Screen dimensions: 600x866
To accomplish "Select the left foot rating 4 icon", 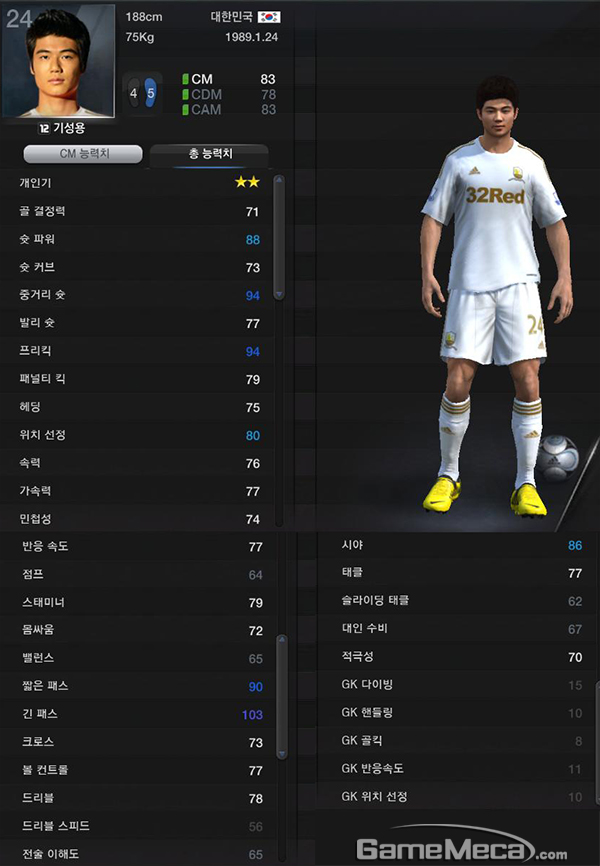I will tap(134, 93).
